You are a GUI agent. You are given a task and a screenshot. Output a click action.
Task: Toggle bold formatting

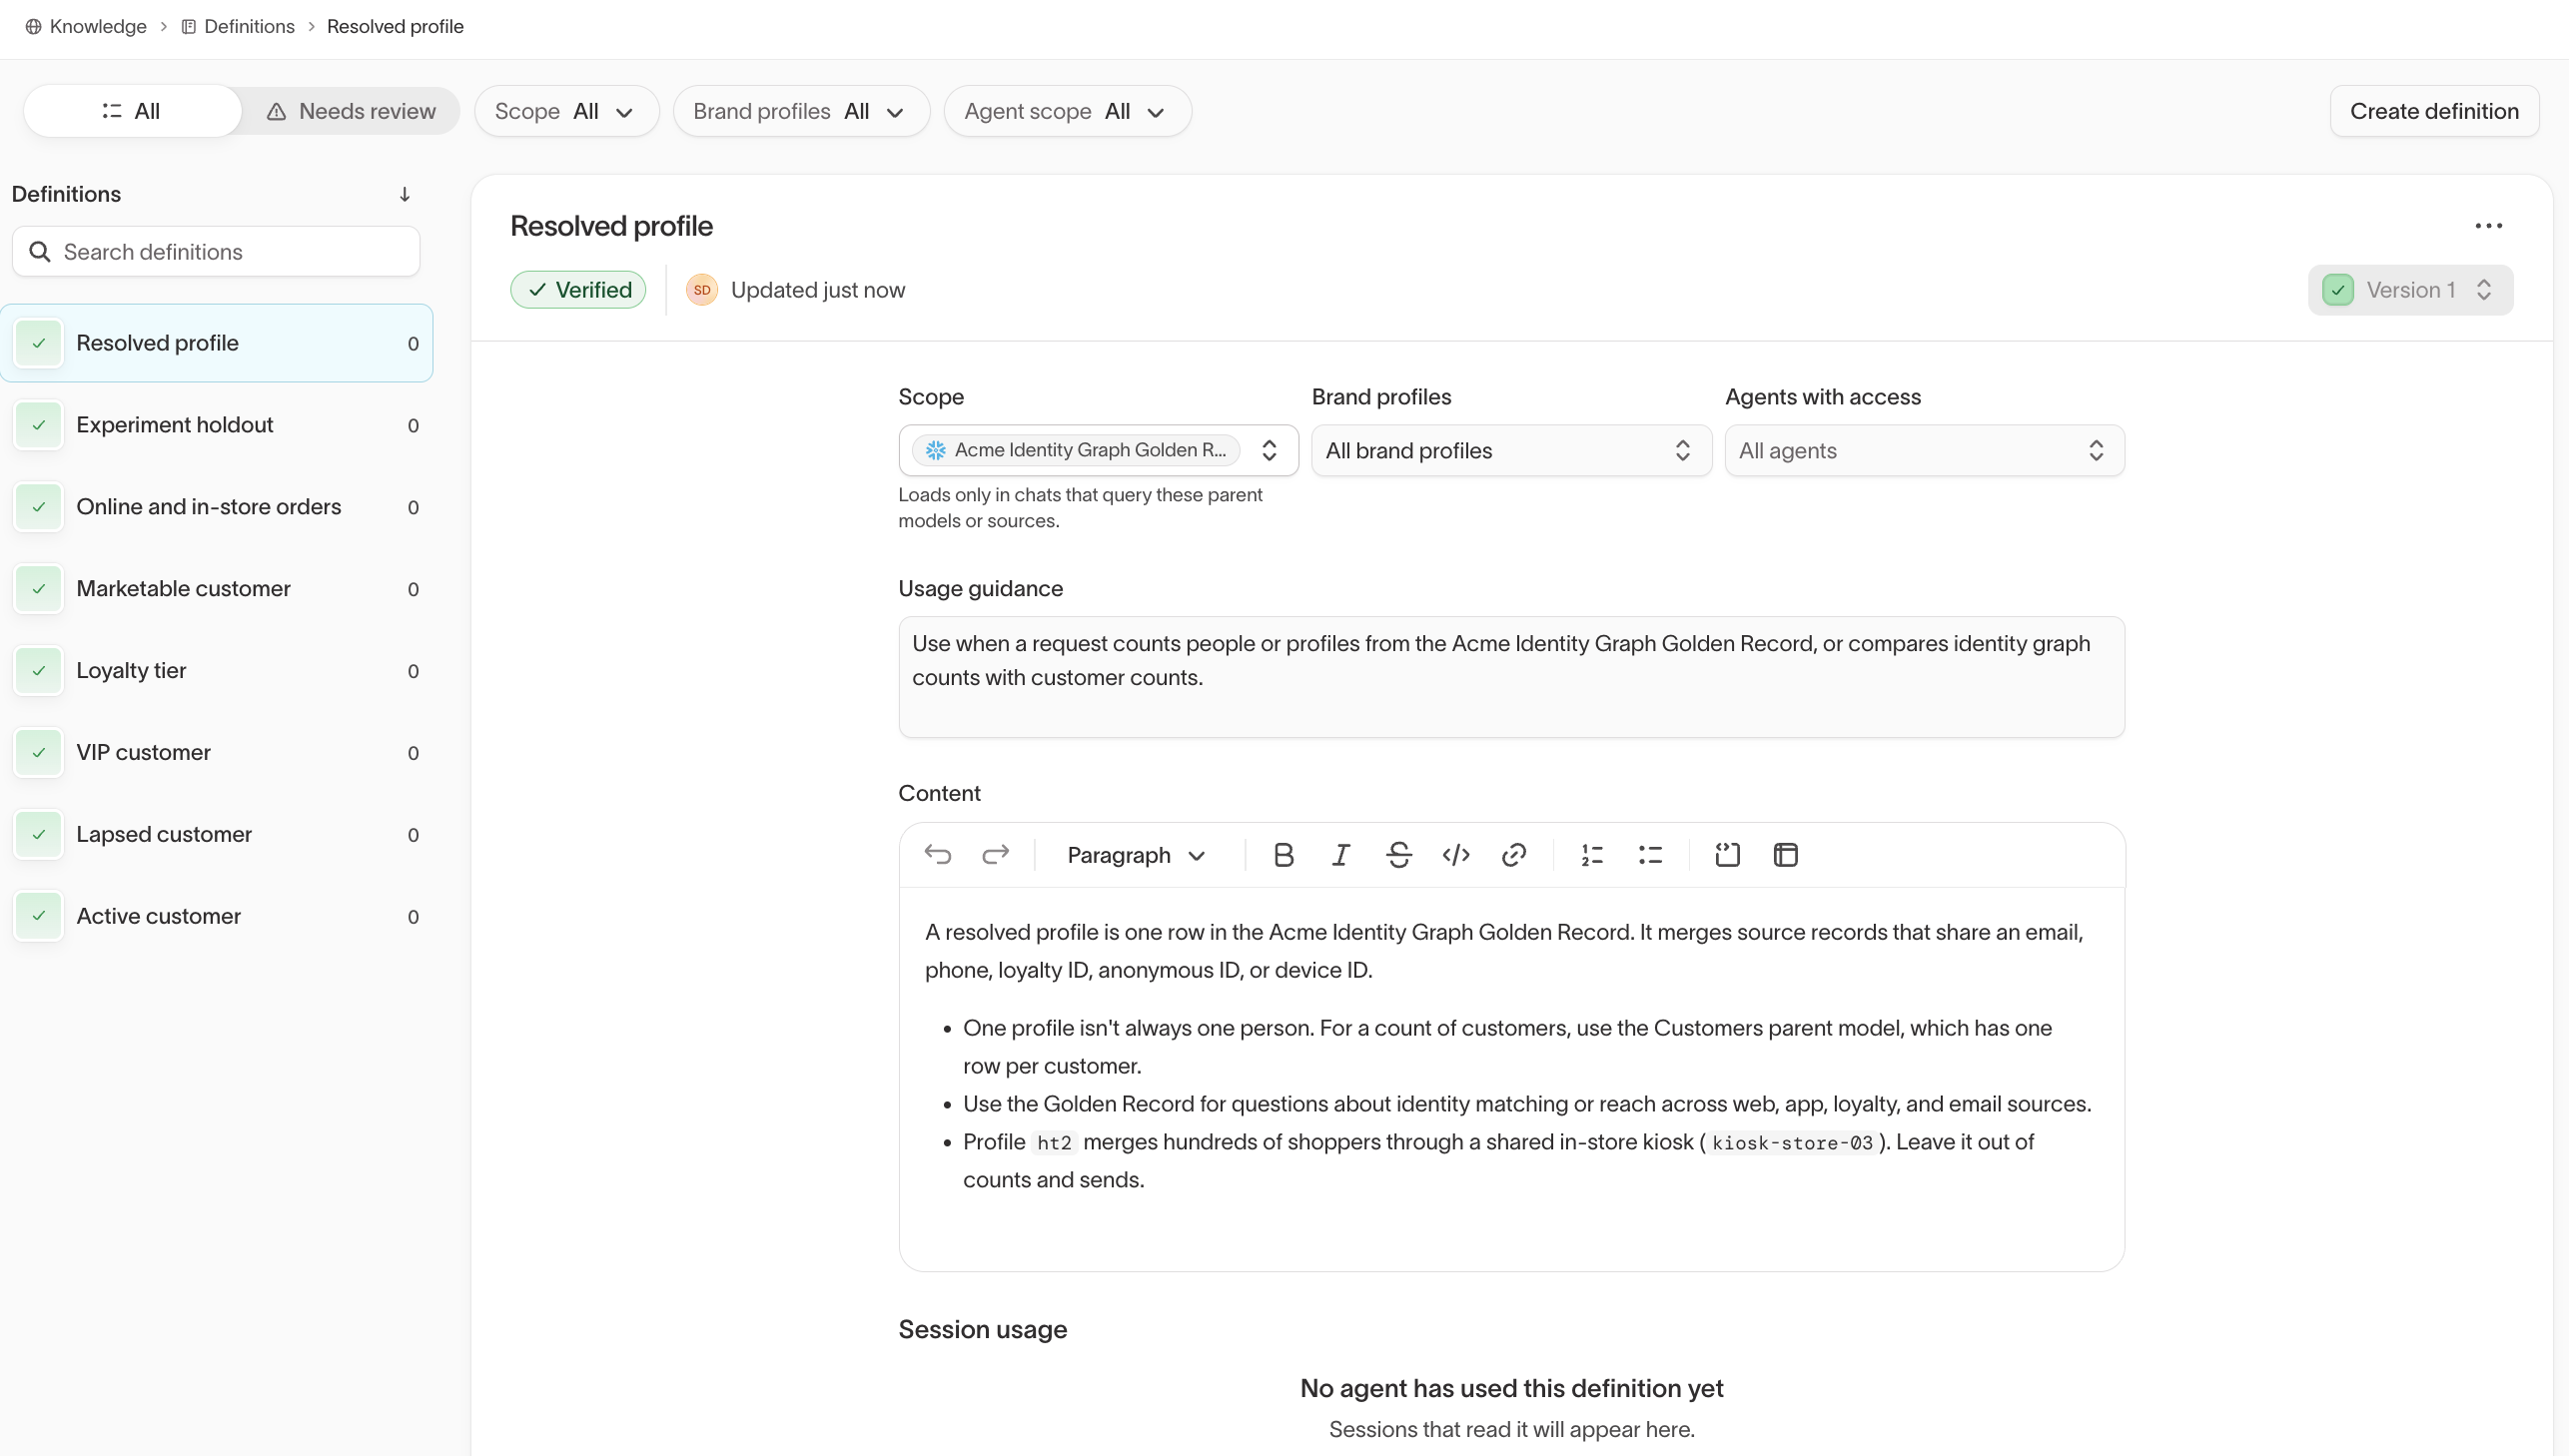pos(1283,855)
